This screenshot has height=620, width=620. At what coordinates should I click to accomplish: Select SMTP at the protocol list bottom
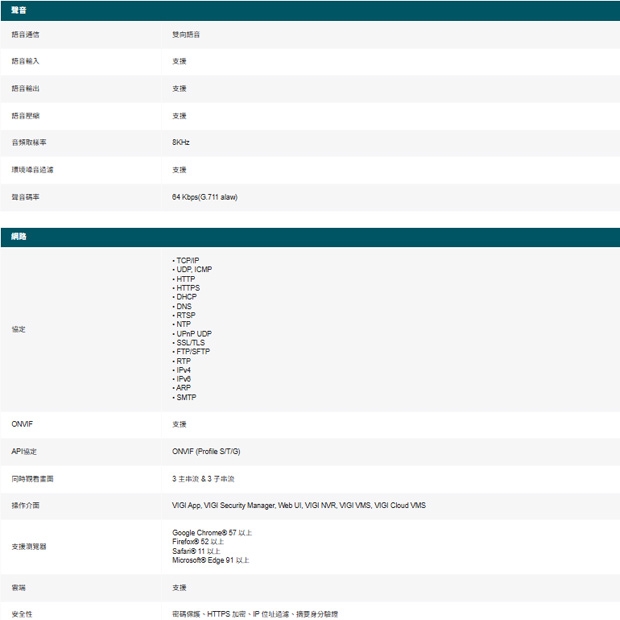click(185, 398)
